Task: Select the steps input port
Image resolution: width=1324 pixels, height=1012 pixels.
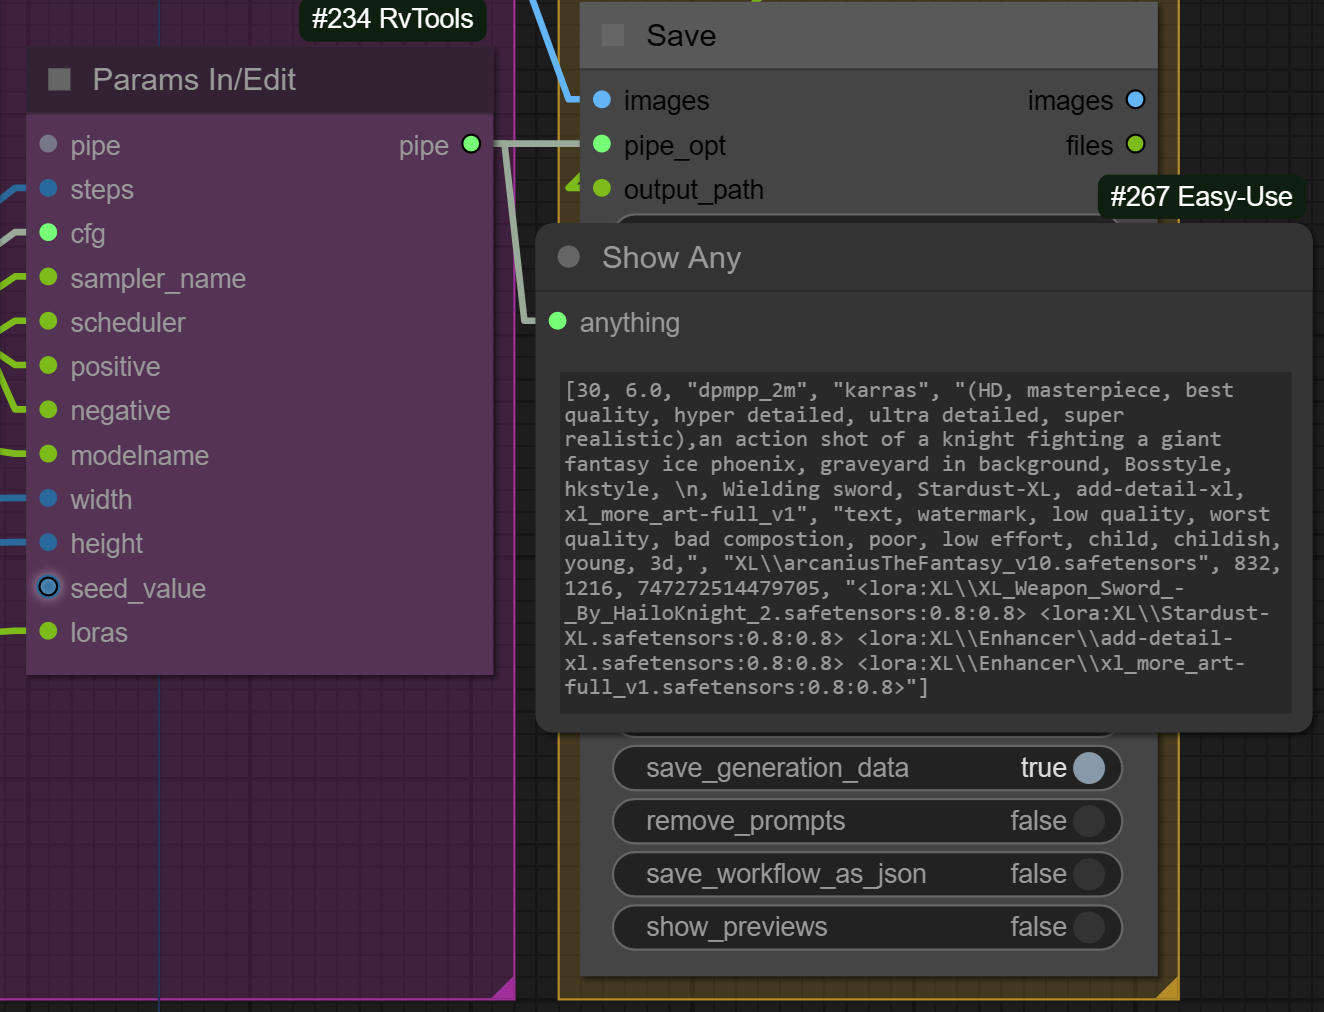Action: pos(48,188)
